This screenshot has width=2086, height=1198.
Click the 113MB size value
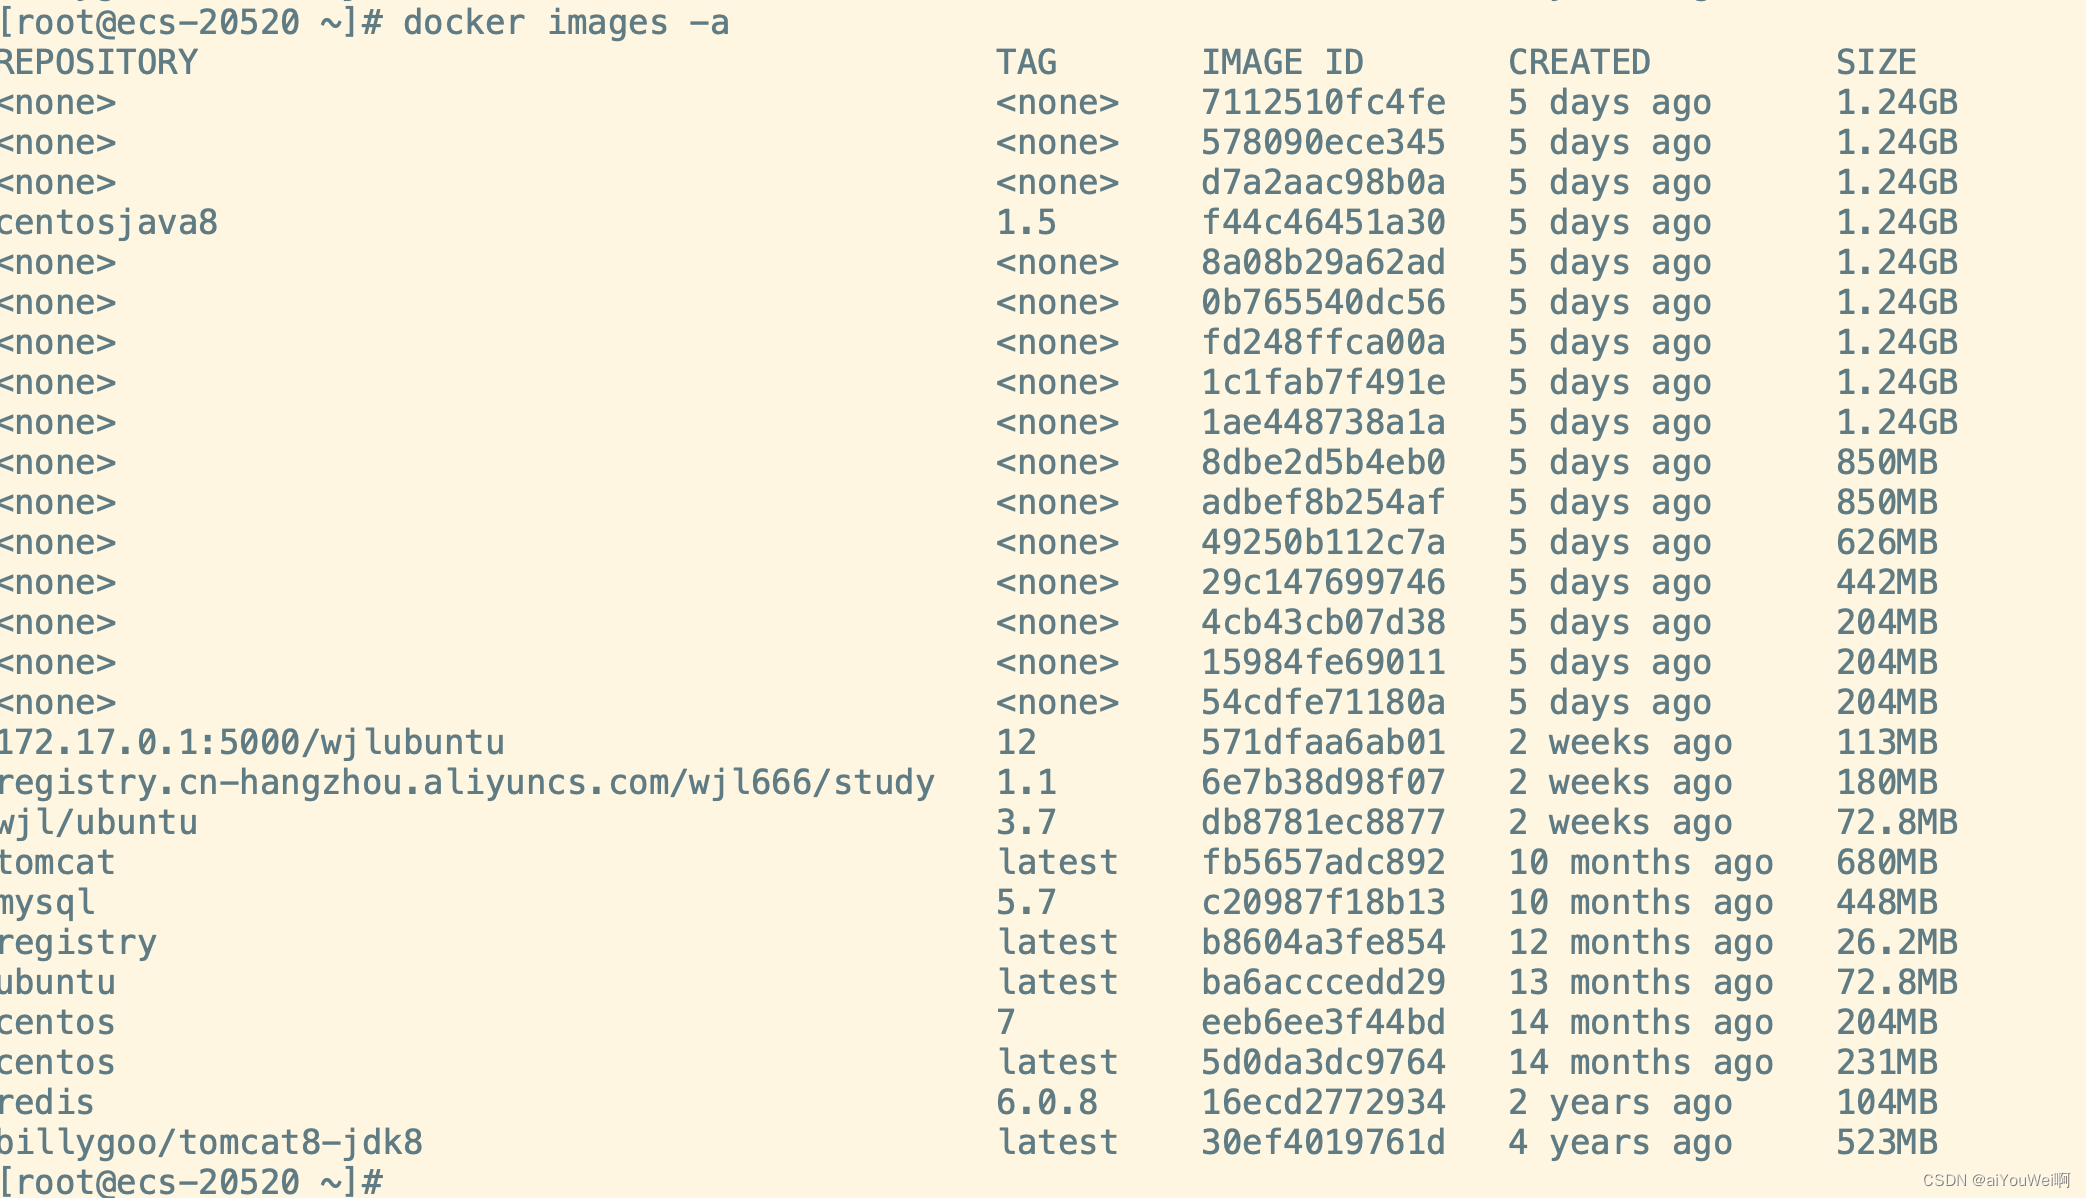coord(1887,742)
